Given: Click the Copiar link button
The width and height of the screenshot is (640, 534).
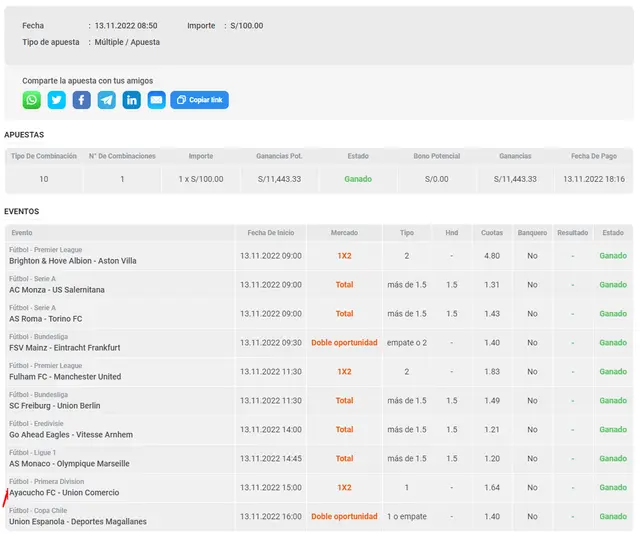Looking at the screenshot, I should (x=200, y=100).
